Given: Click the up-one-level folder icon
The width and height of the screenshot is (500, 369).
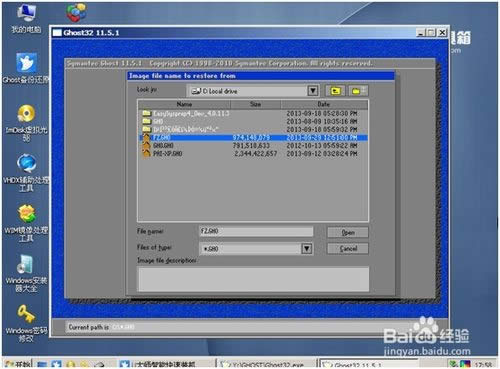Looking at the screenshot, I should click(x=335, y=91).
